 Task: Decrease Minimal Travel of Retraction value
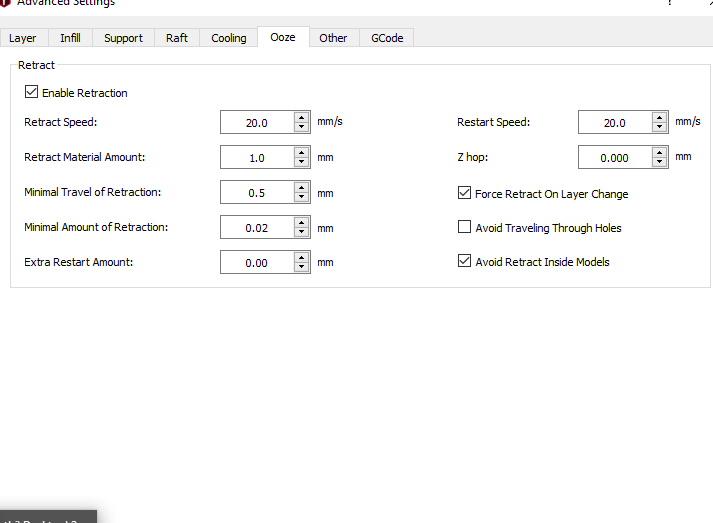[301, 197]
